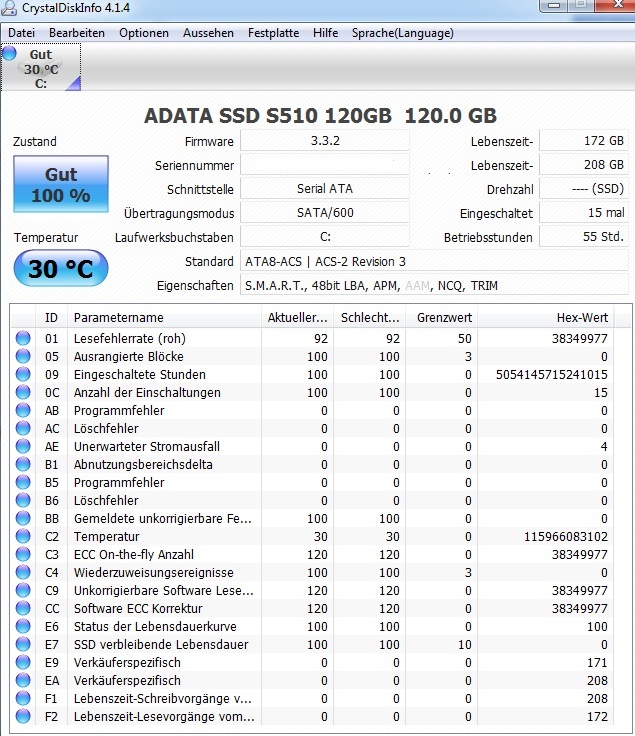The height and width of the screenshot is (736, 635).
Task: Click the Eigenschaften field with S.M.A.R.T.
Action: coord(435,285)
